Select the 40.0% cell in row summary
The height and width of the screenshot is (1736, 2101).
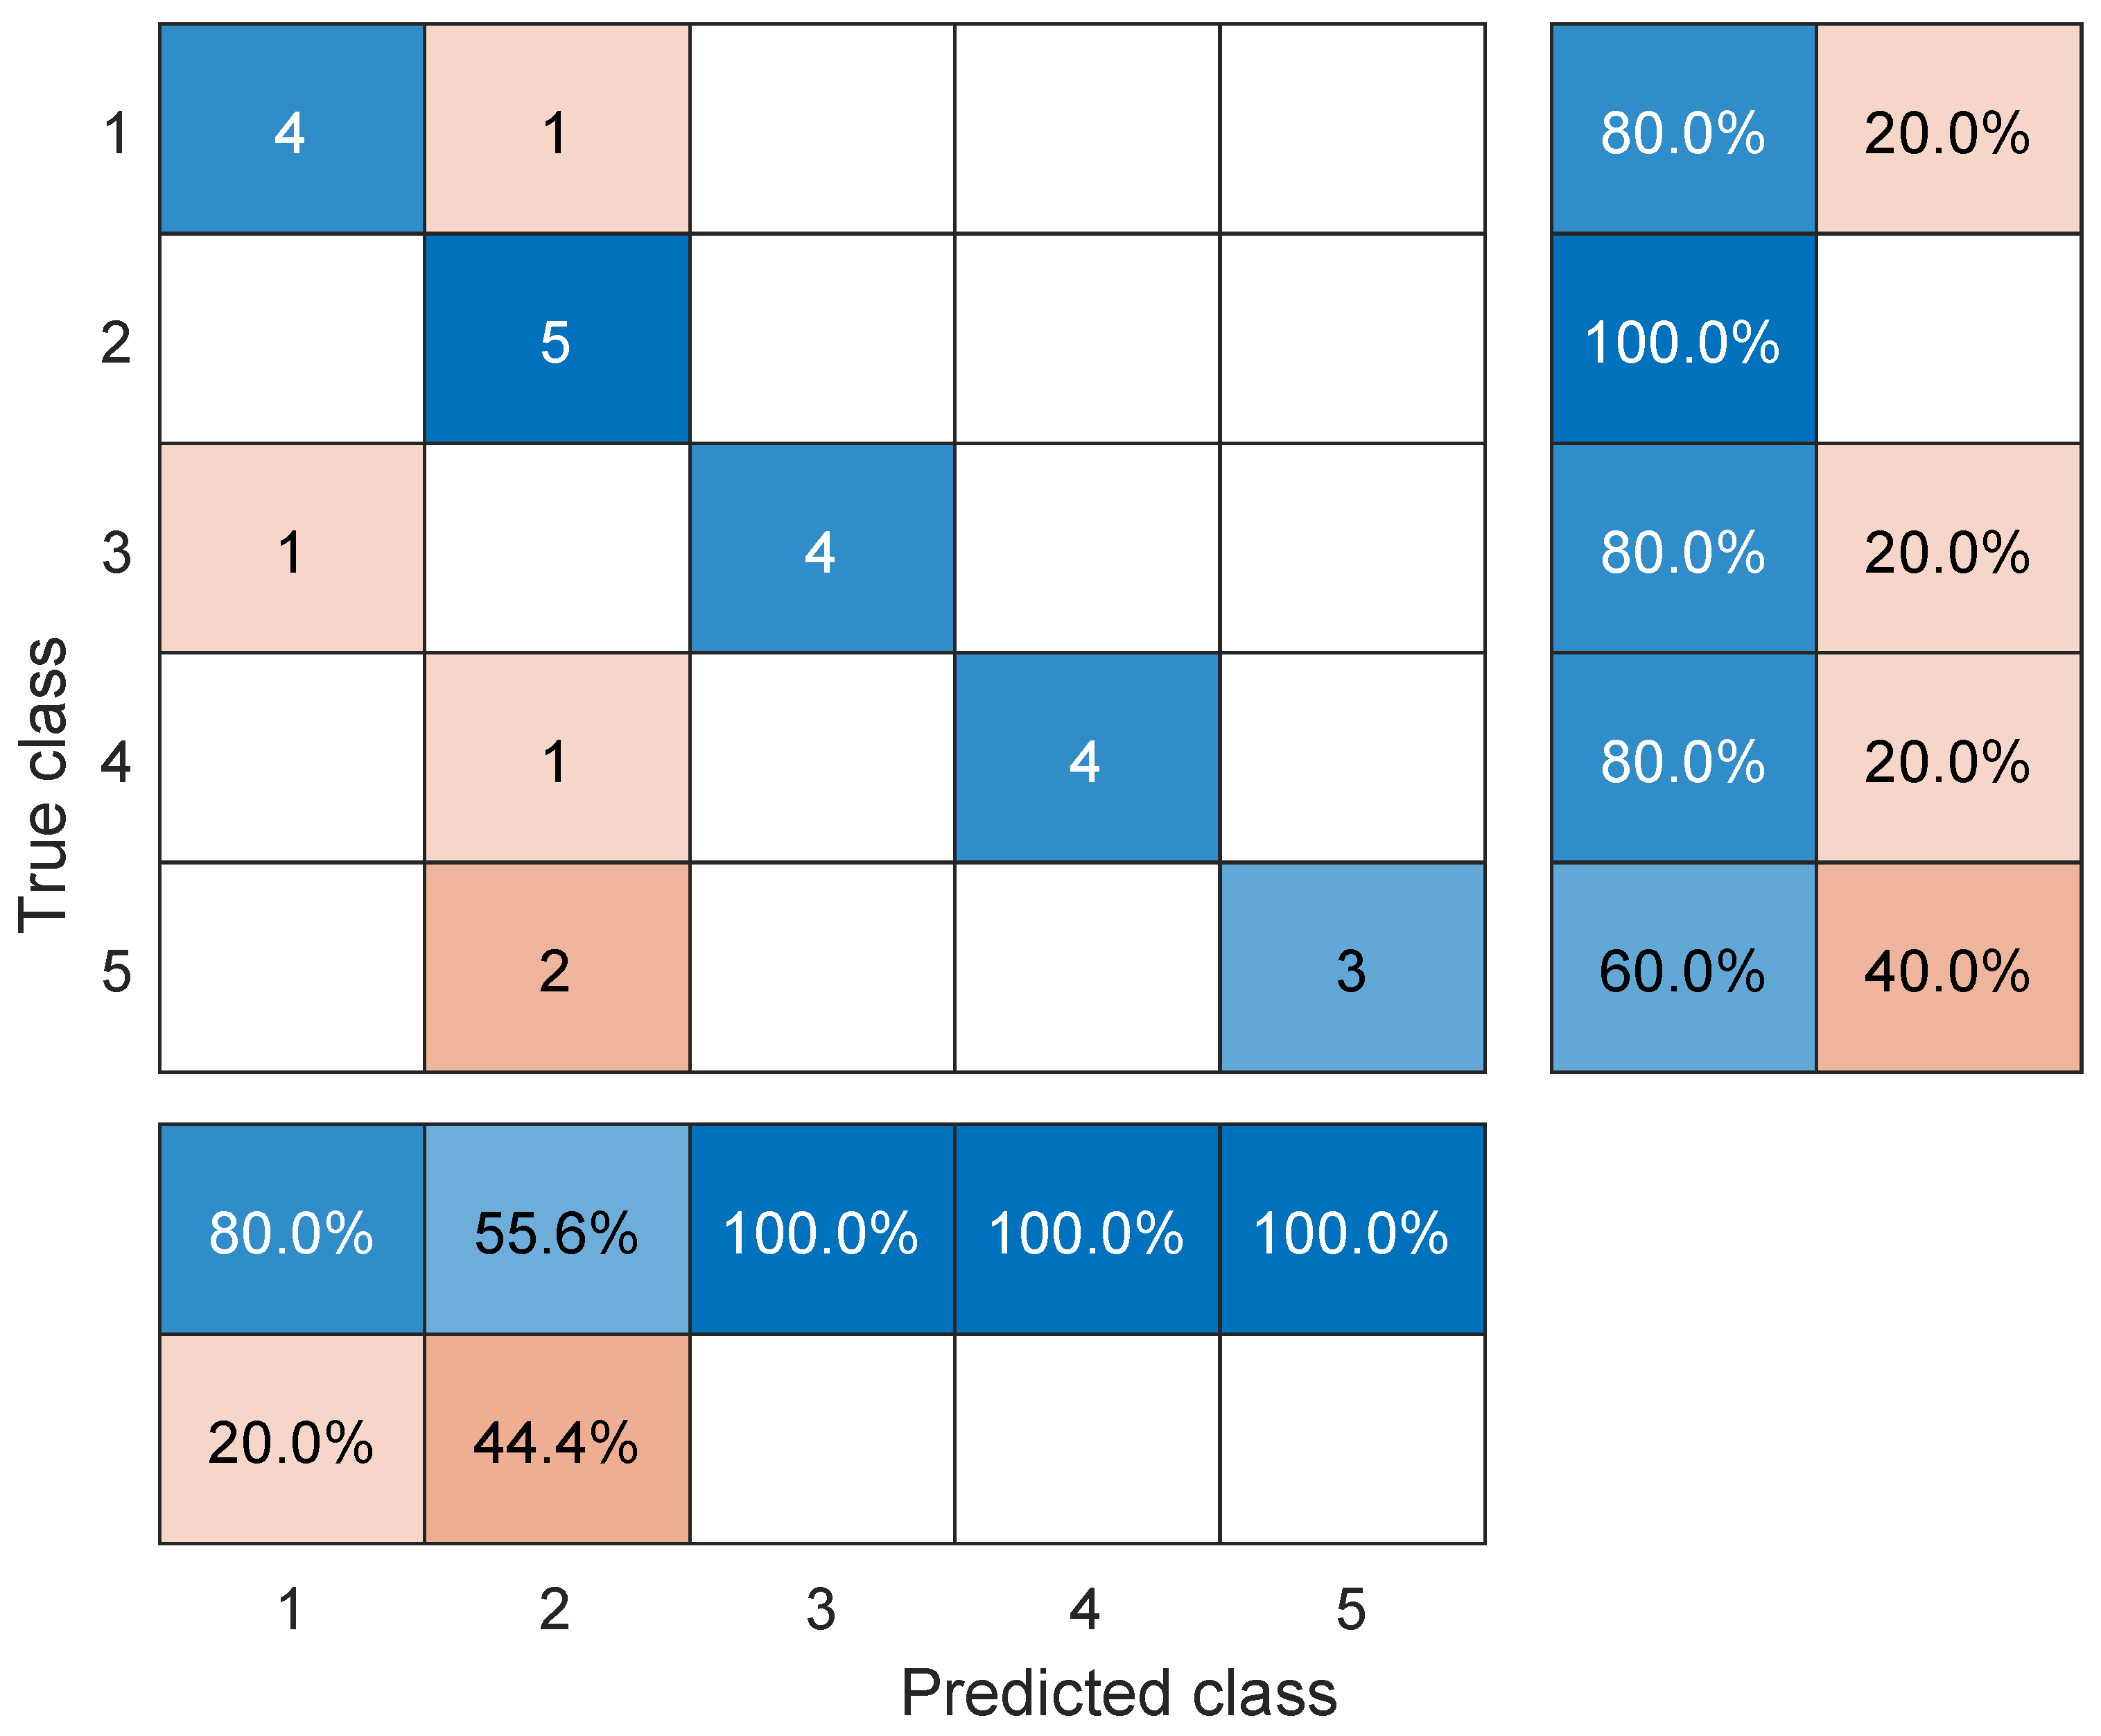coord(1947,966)
